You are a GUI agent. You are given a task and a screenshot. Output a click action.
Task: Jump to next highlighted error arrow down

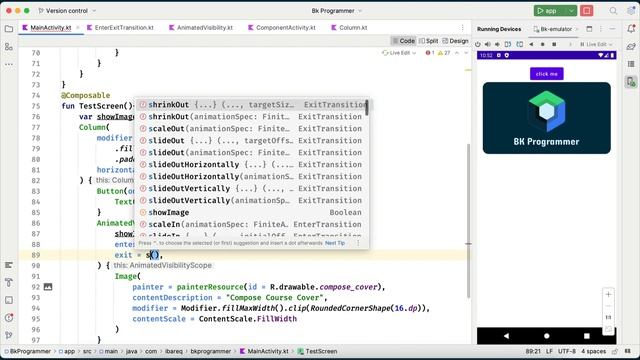(x=466, y=53)
